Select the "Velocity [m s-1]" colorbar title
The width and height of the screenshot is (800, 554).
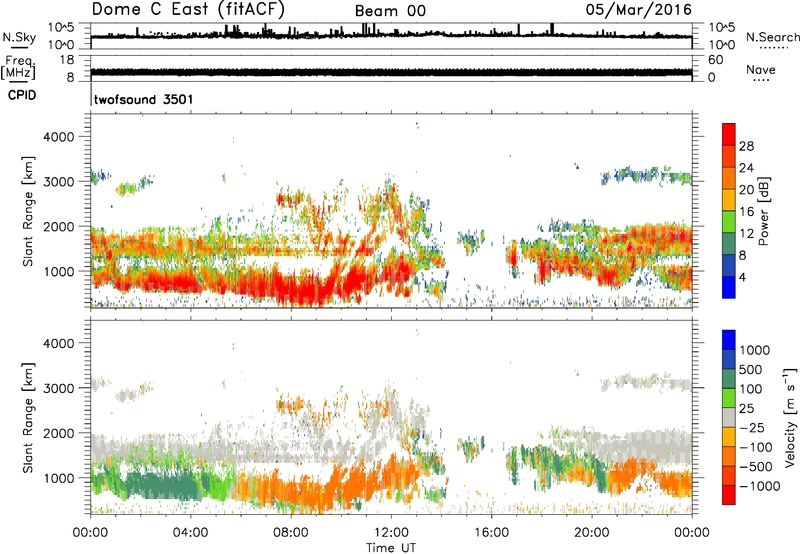790,417
